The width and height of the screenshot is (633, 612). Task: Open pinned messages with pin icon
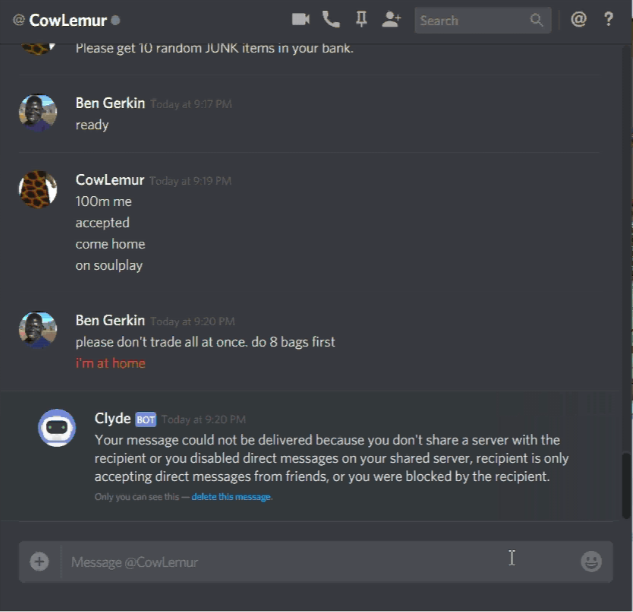pyautogui.click(x=361, y=19)
